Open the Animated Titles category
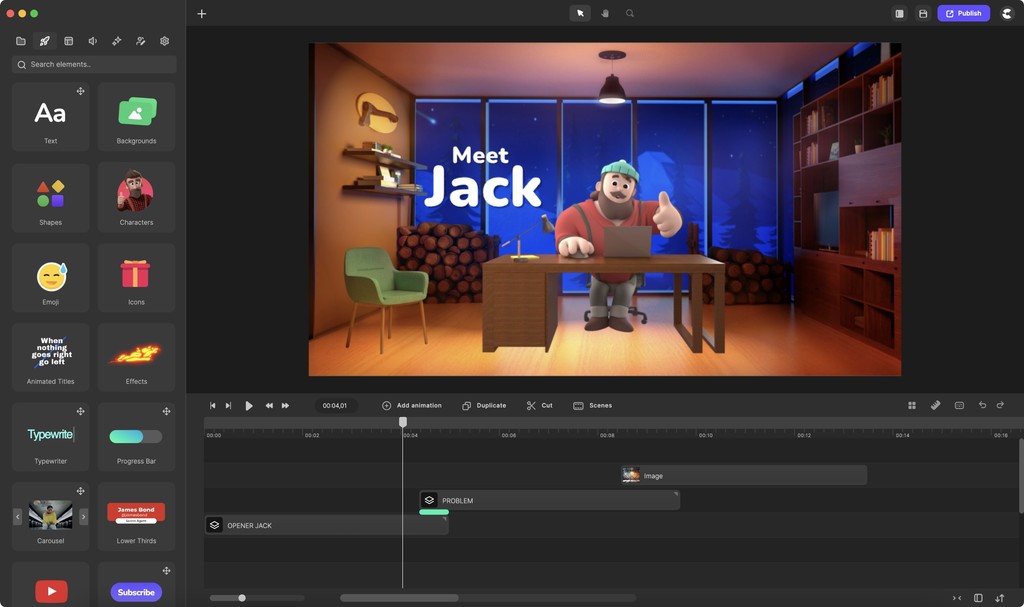This screenshot has width=1024, height=607. pos(50,358)
